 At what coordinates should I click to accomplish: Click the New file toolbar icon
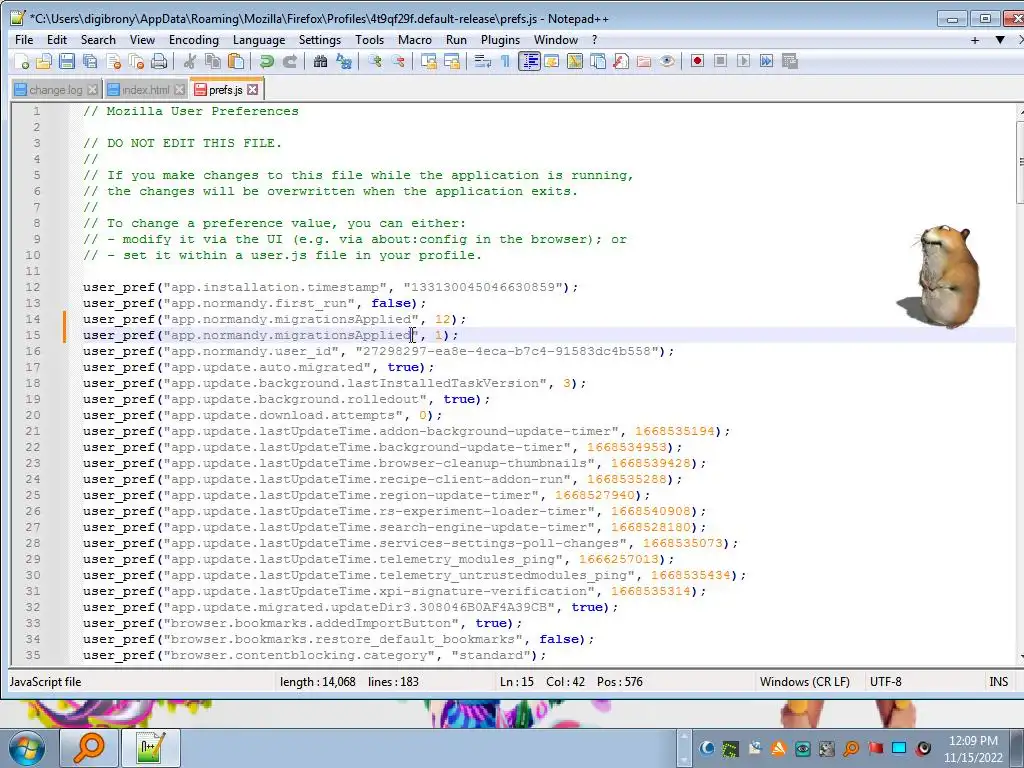tap(22, 61)
